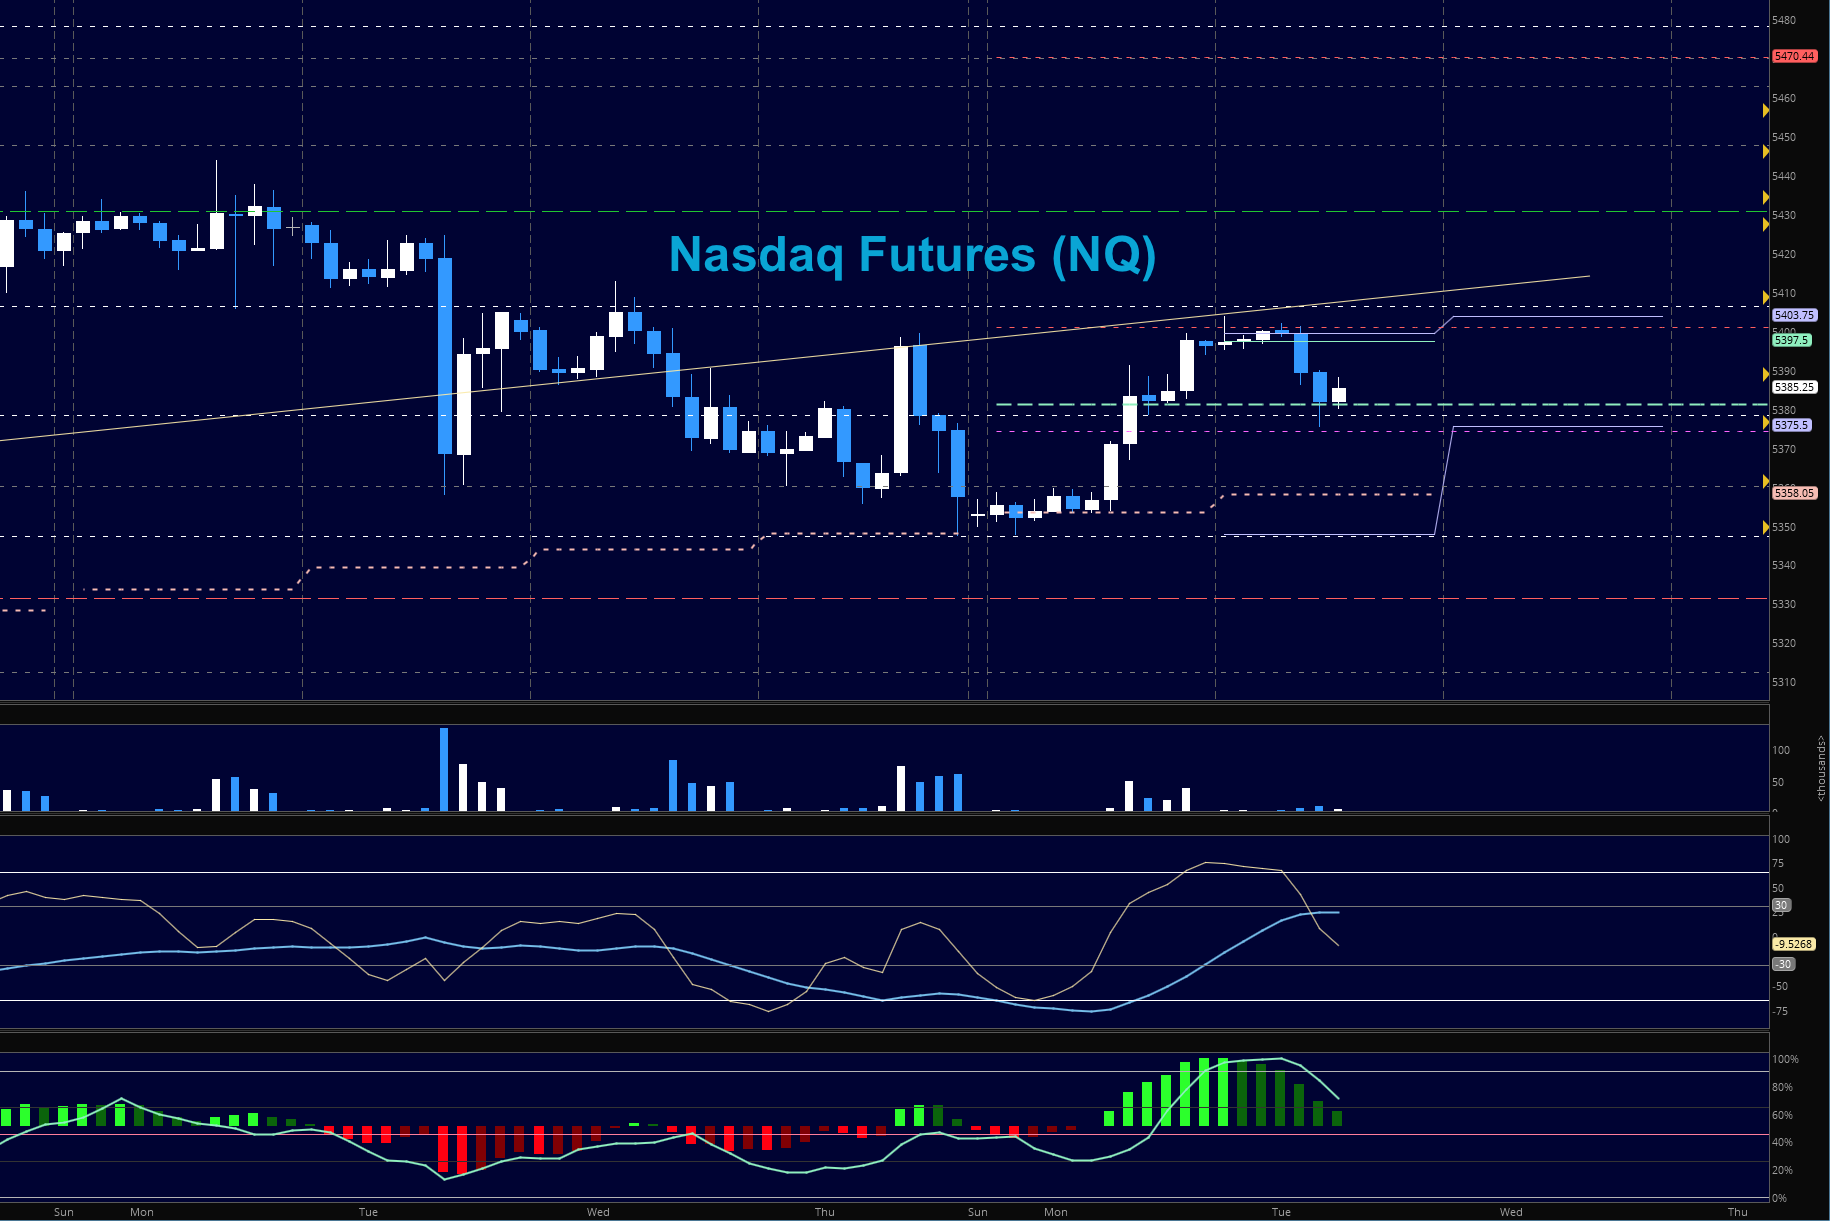Viewport: 1830px width, 1221px height.
Task: Click the 100% label on the momentum axis
Action: (1785, 1059)
